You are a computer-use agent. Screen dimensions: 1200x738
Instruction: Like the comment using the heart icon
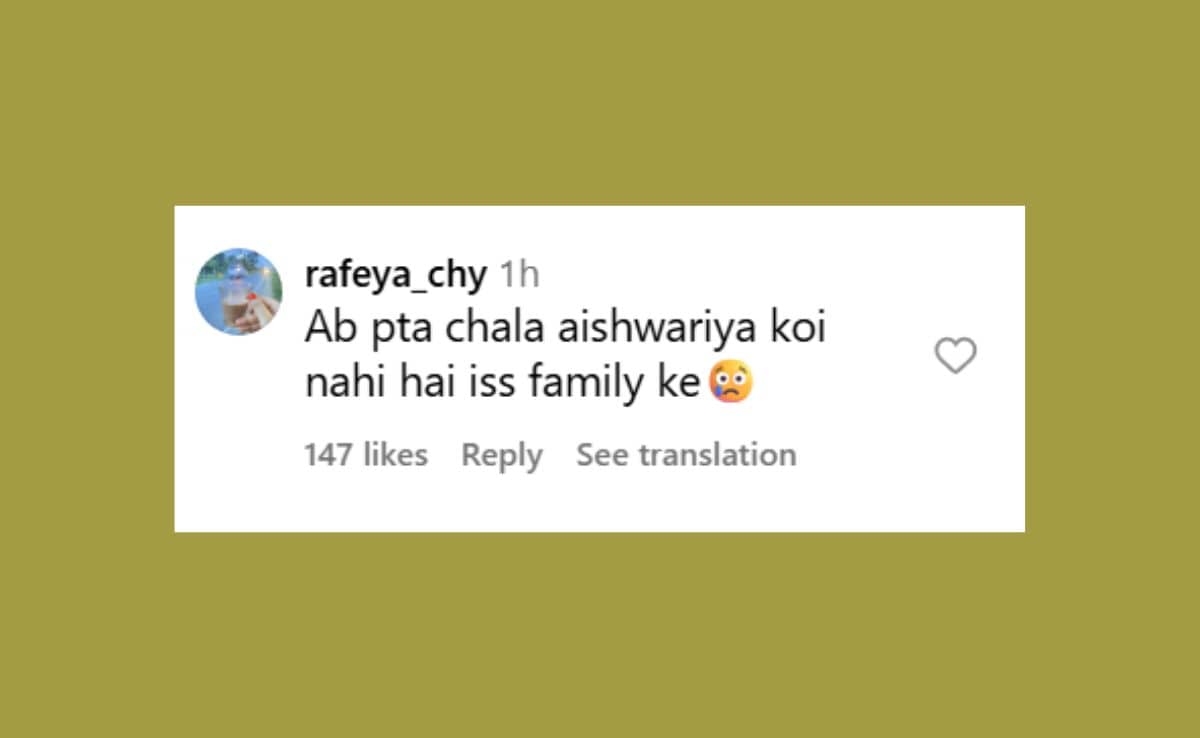point(955,356)
